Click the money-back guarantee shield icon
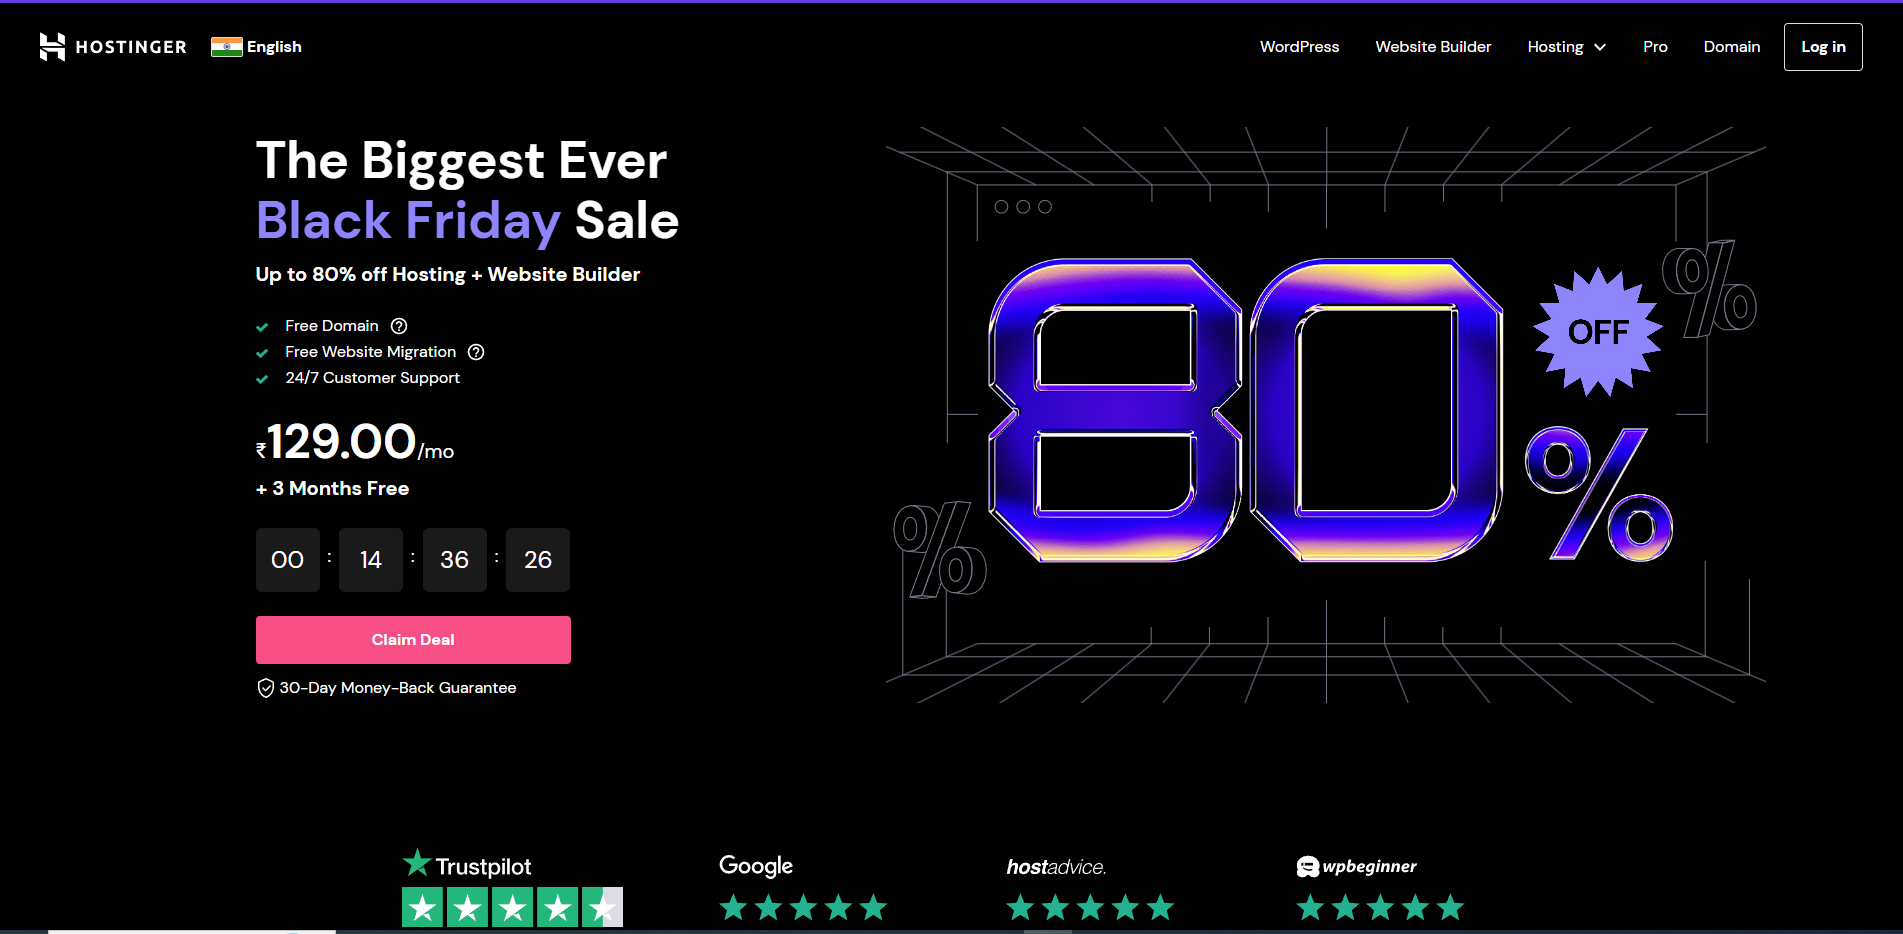1903x934 pixels. [266, 688]
